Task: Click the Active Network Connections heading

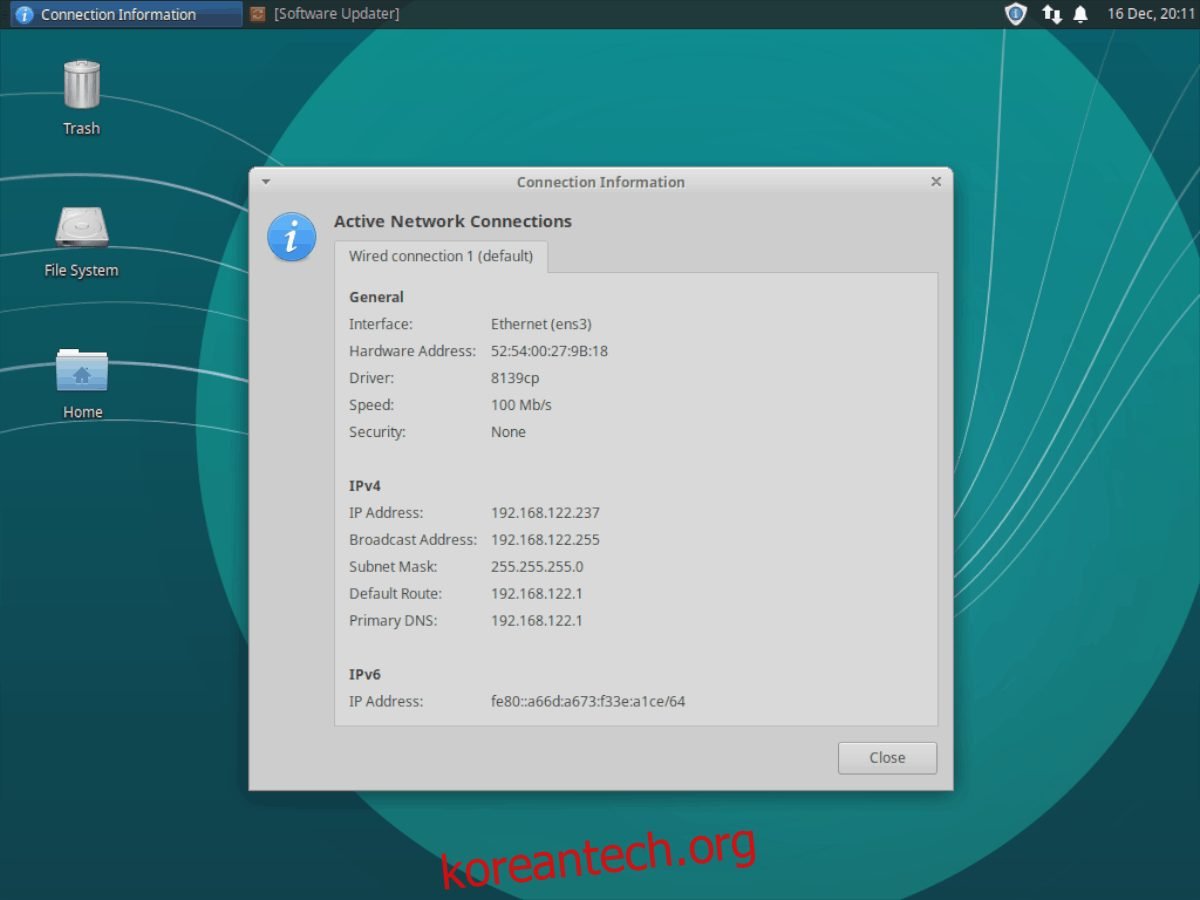Action: click(x=452, y=221)
